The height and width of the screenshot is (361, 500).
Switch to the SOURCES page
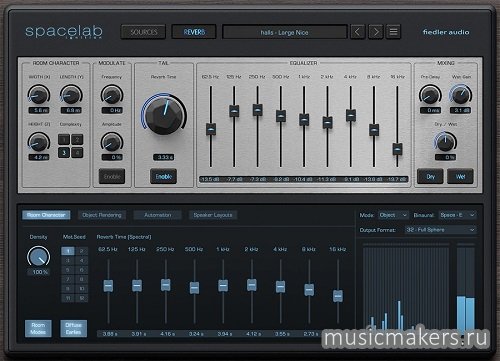click(x=143, y=32)
